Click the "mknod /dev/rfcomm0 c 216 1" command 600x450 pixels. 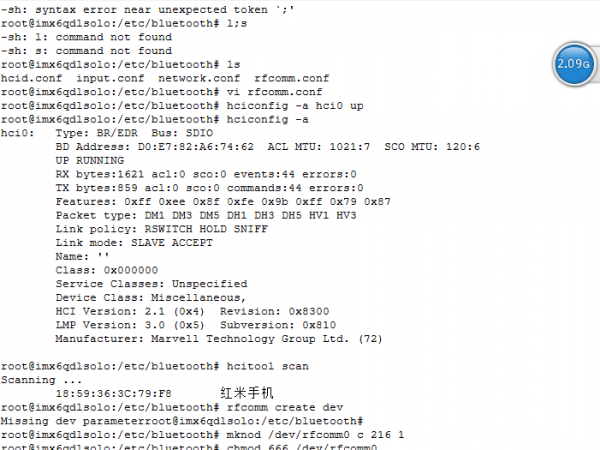317,435
